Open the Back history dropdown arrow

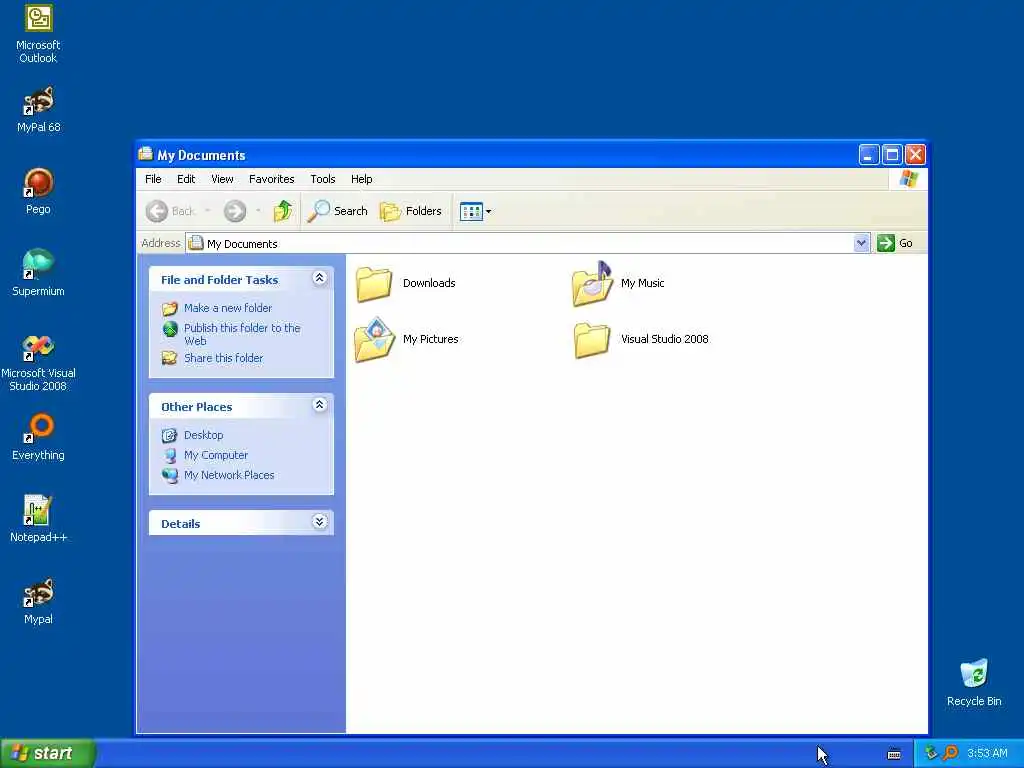point(208,211)
